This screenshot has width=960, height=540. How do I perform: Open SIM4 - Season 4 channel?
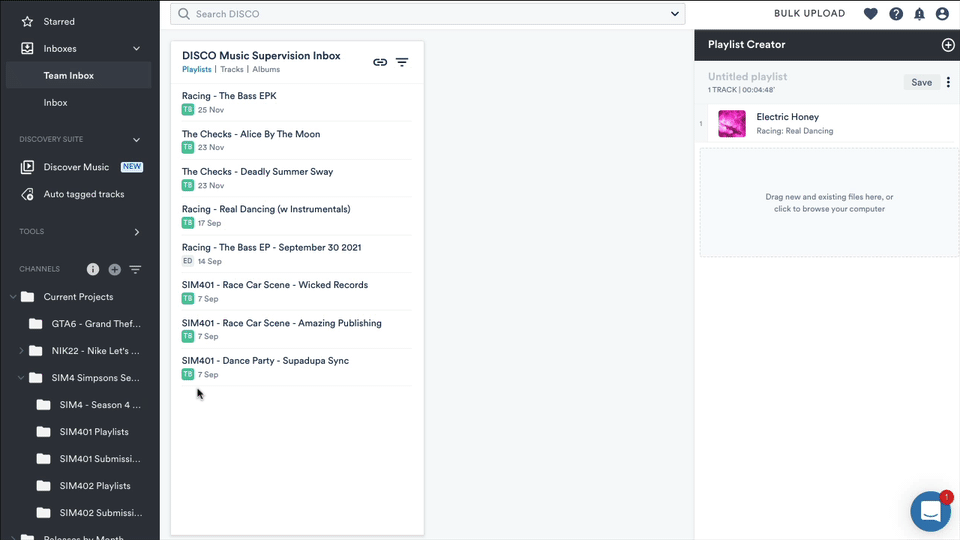click(x=100, y=405)
